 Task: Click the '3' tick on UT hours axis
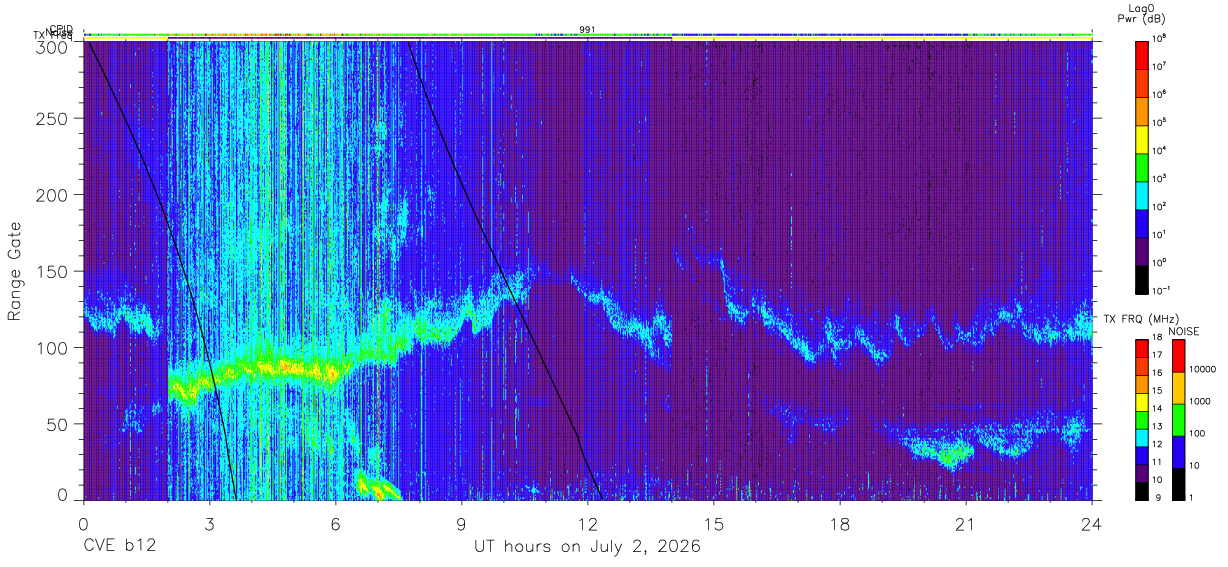[x=210, y=524]
